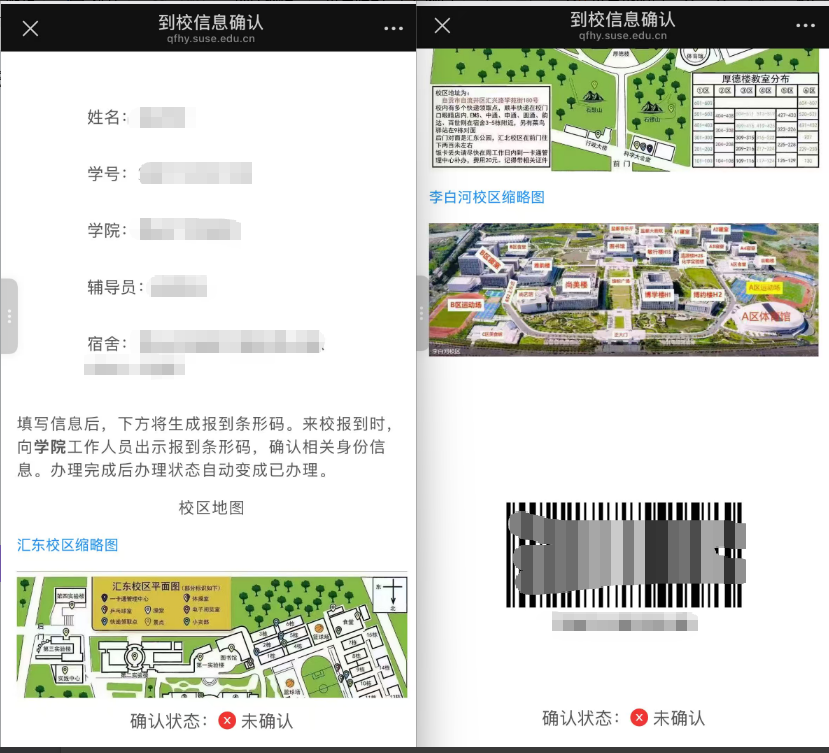The width and height of the screenshot is (829, 753).
Task: Open more options menu on right page
Action: (805, 25)
